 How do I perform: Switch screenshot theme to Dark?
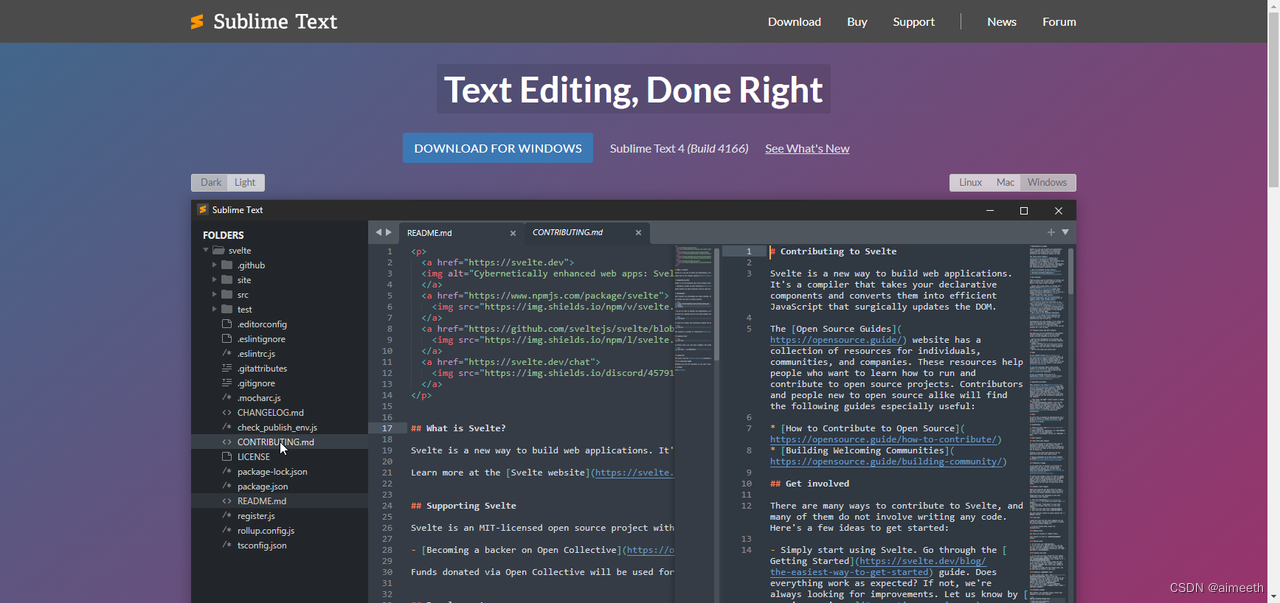tap(210, 182)
